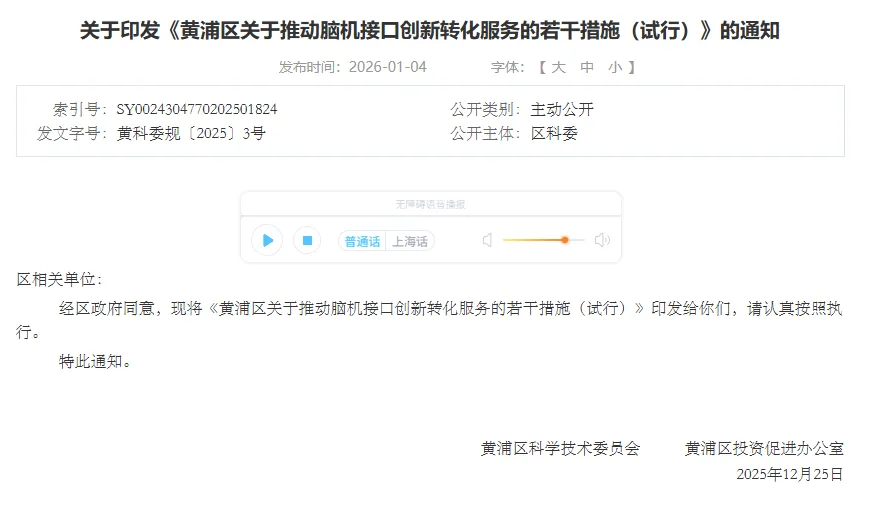Screen dimensions: 869x509
Task: Click publish date 2026-01-04
Action: [387, 67]
